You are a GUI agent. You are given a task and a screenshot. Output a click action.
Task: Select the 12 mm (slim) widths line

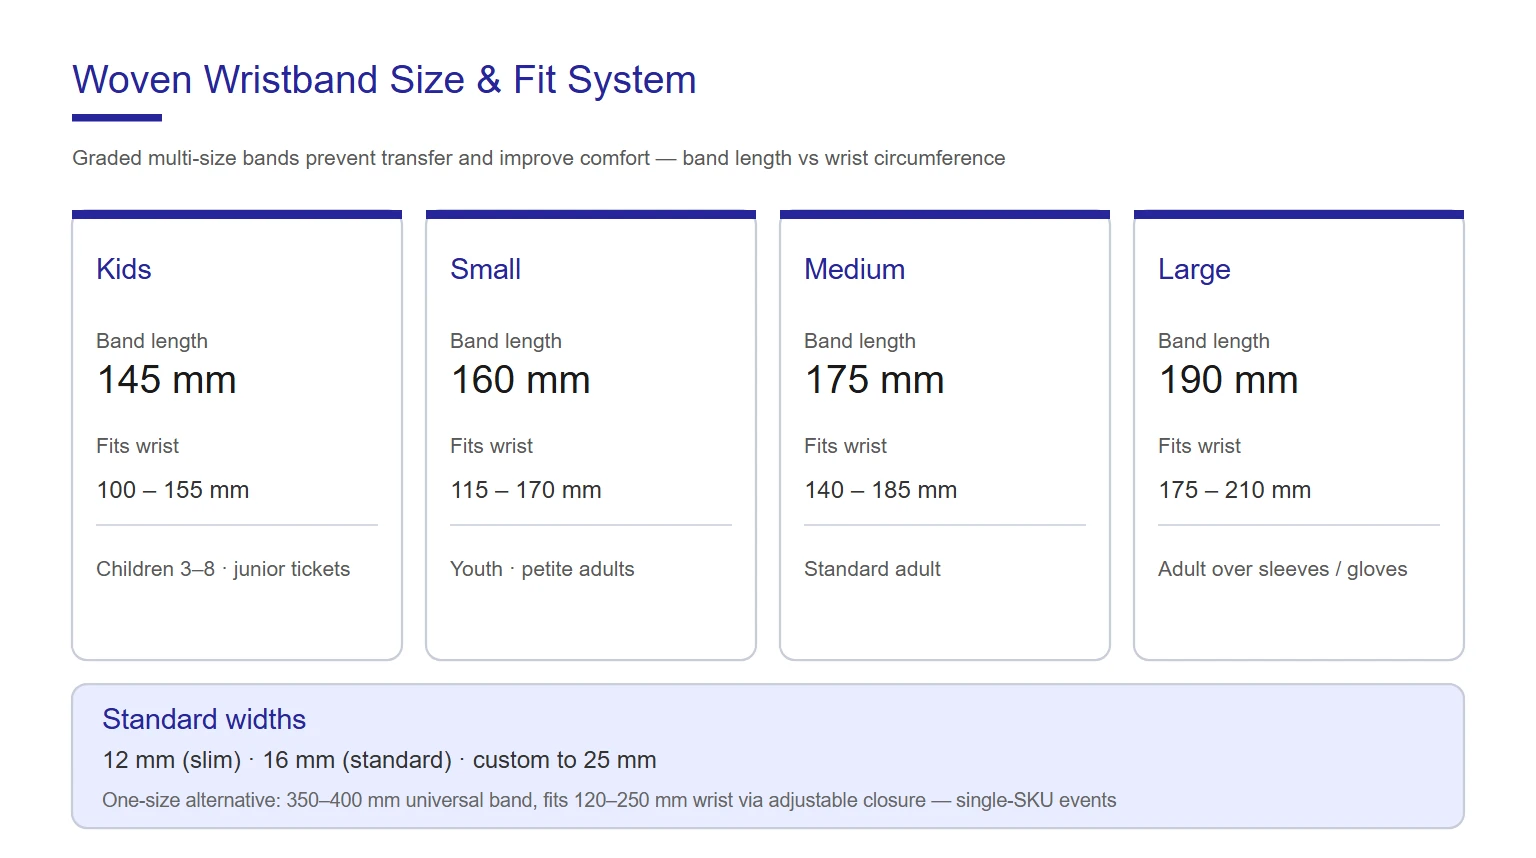(379, 760)
